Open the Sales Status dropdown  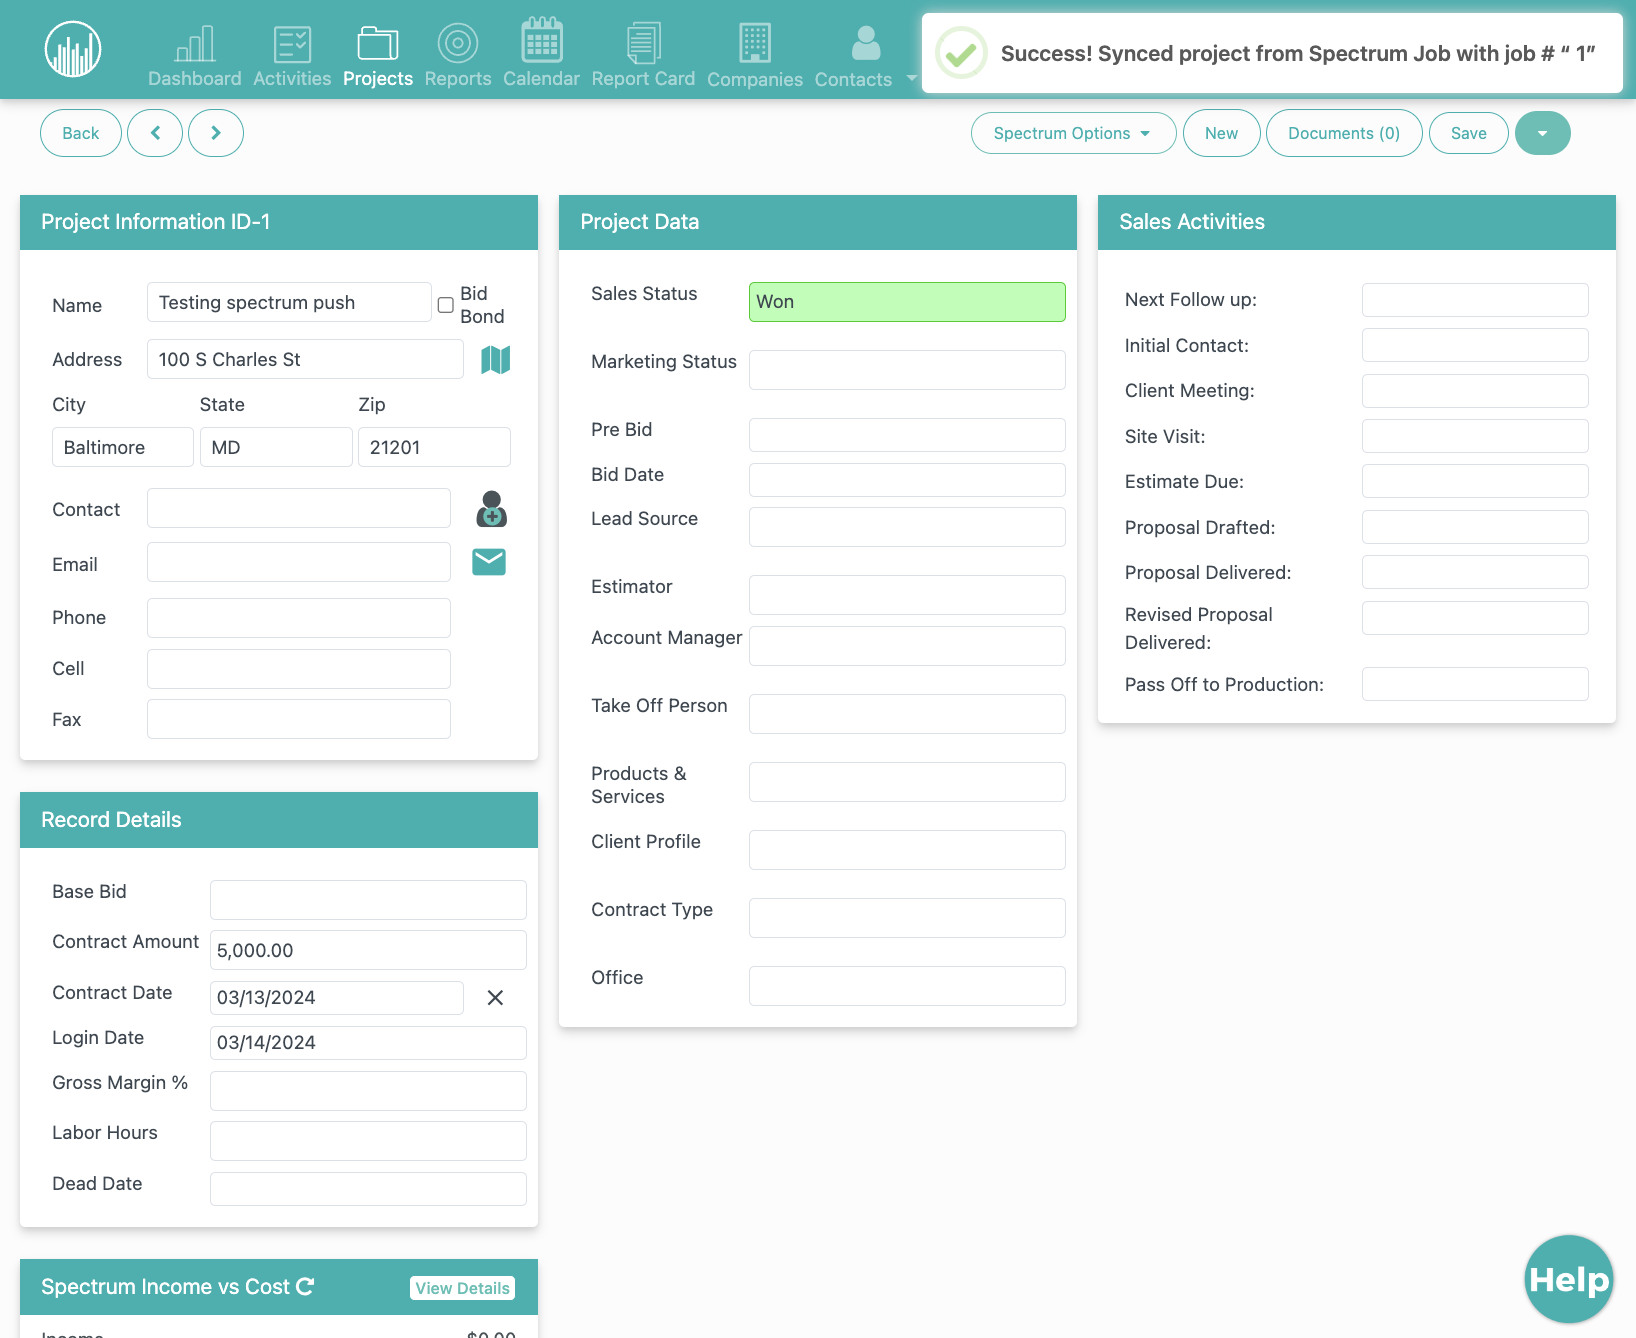(907, 302)
